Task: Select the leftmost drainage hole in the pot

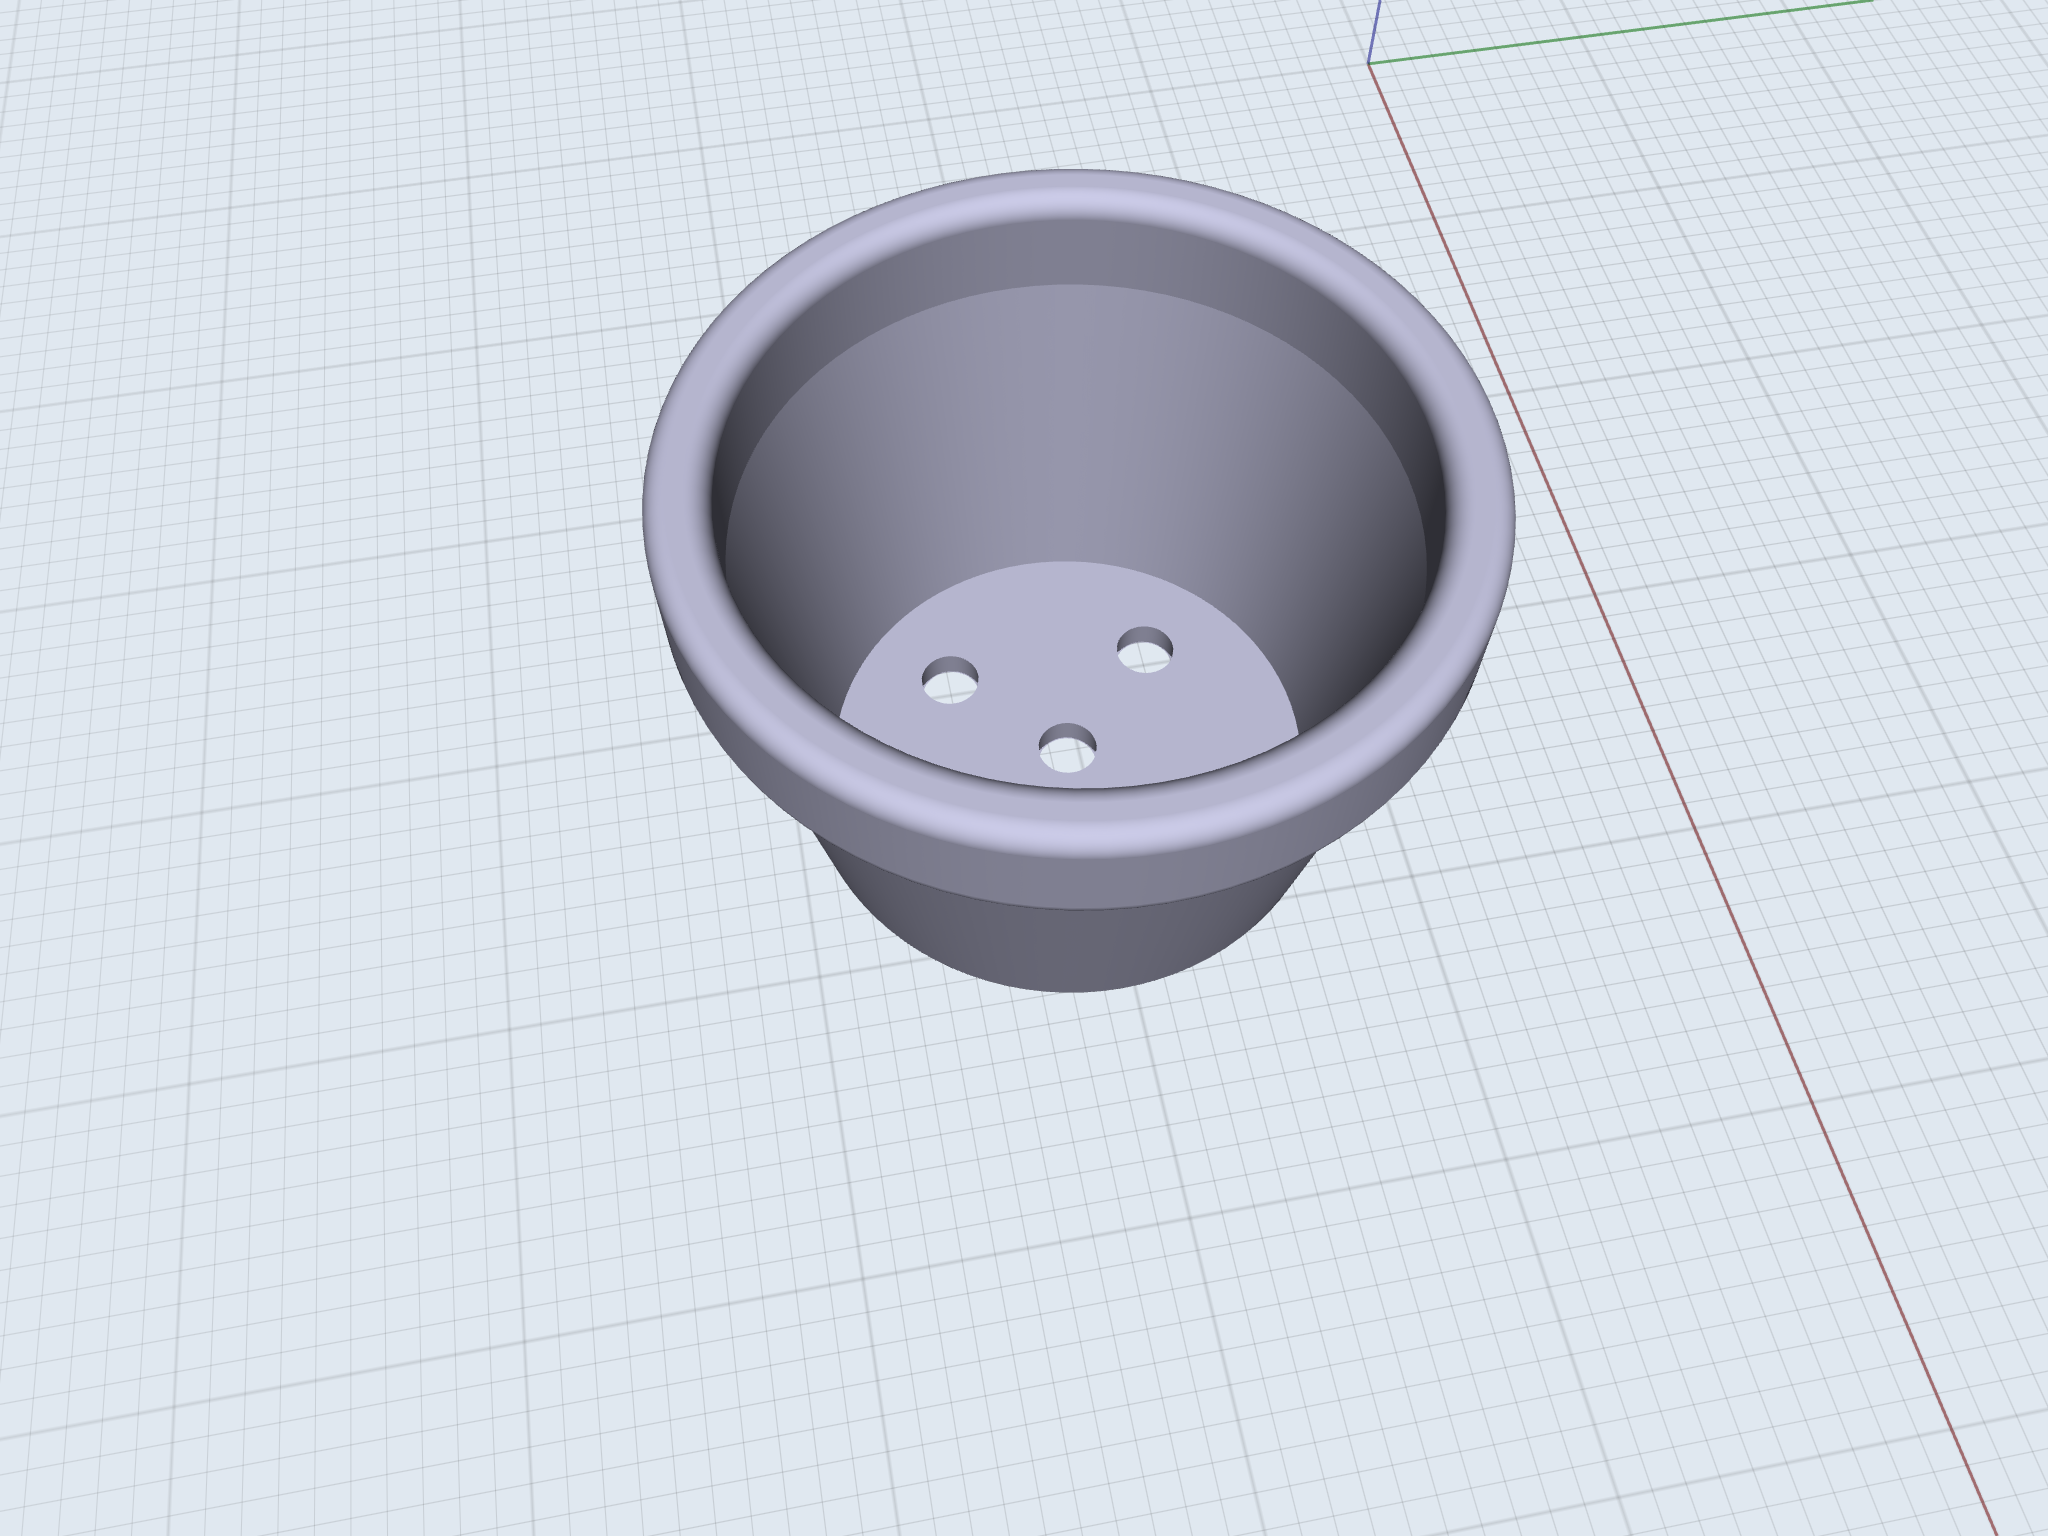Action: [950, 680]
